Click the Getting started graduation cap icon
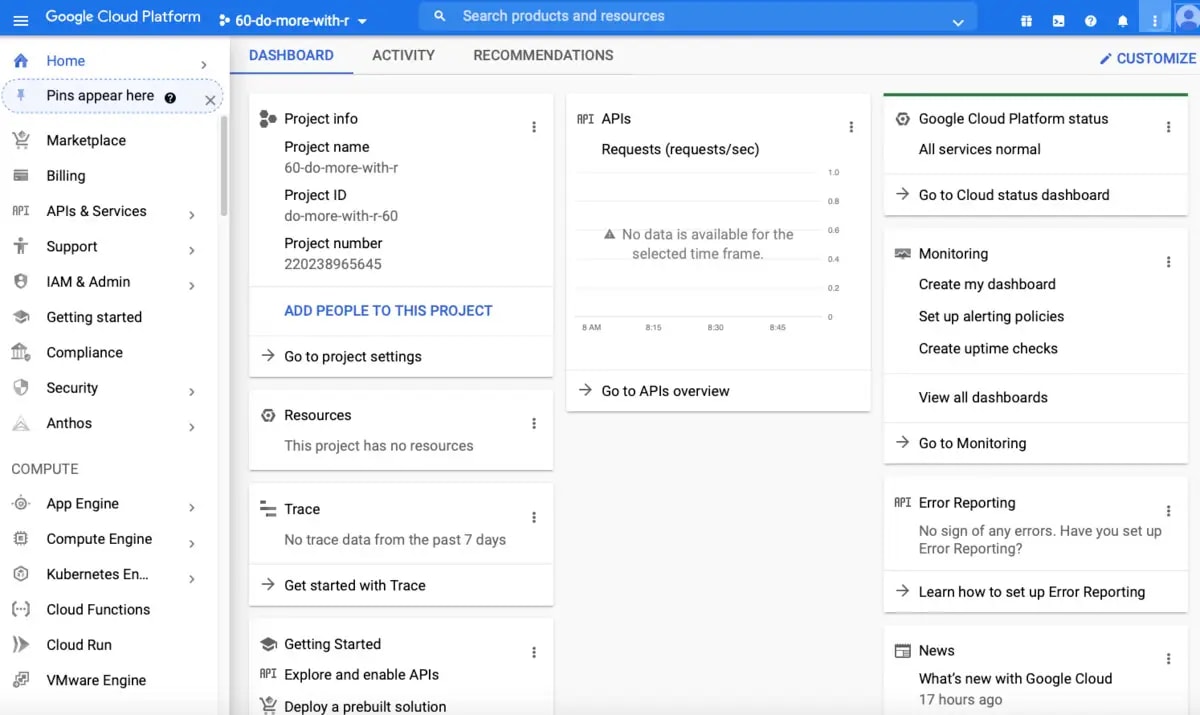This screenshot has height=715, width=1200. 21,317
